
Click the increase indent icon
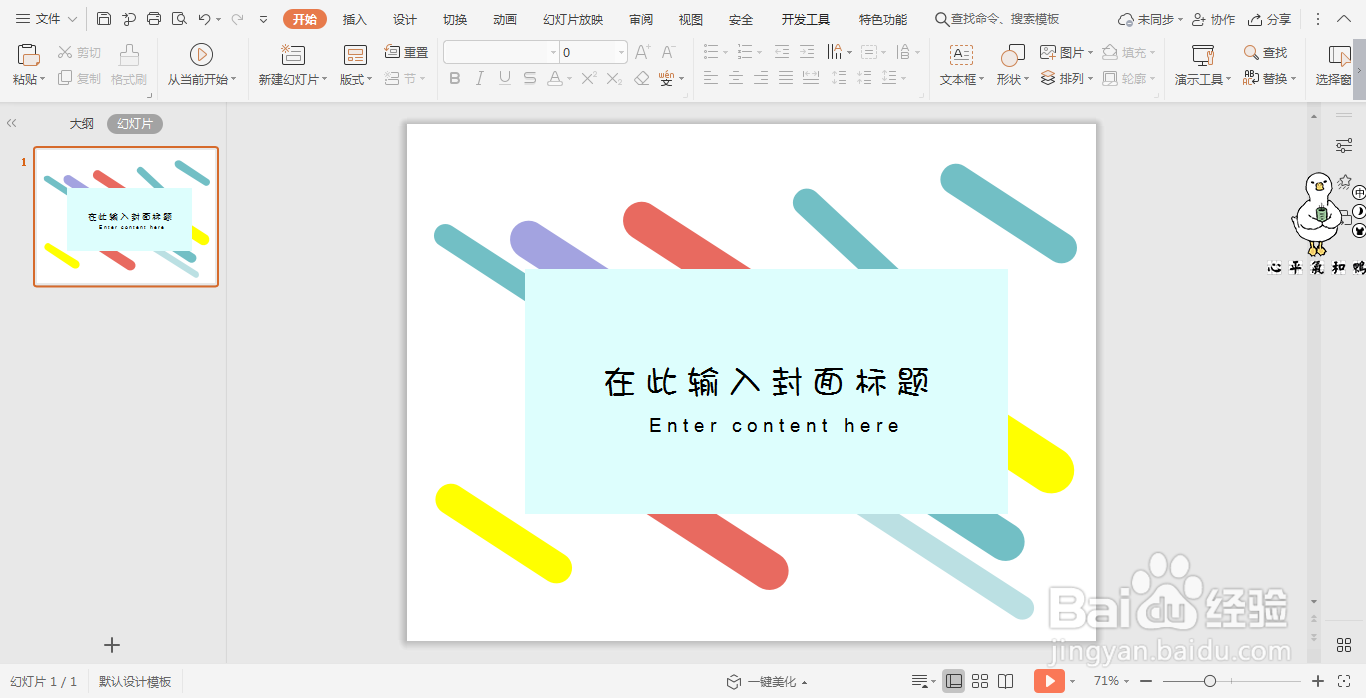808,52
